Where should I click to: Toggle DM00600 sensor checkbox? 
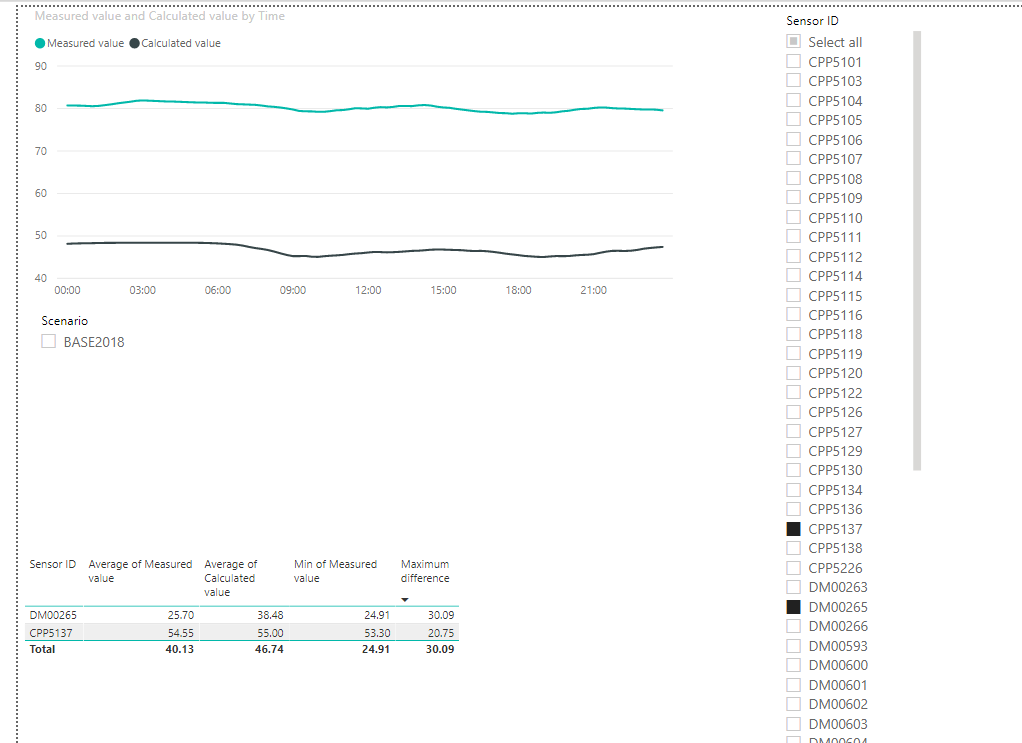[x=793, y=665]
